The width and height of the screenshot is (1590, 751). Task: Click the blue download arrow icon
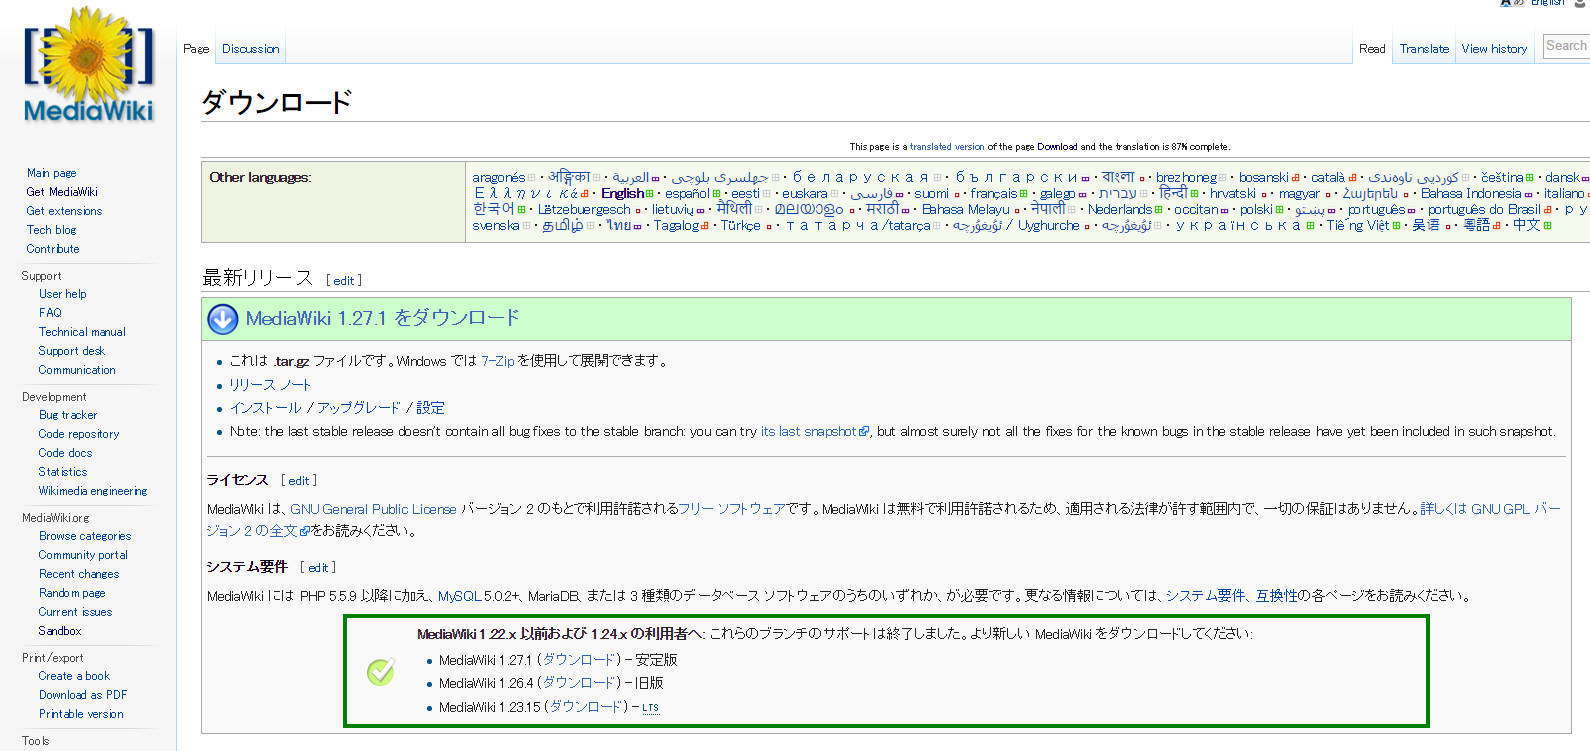coord(222,319)
